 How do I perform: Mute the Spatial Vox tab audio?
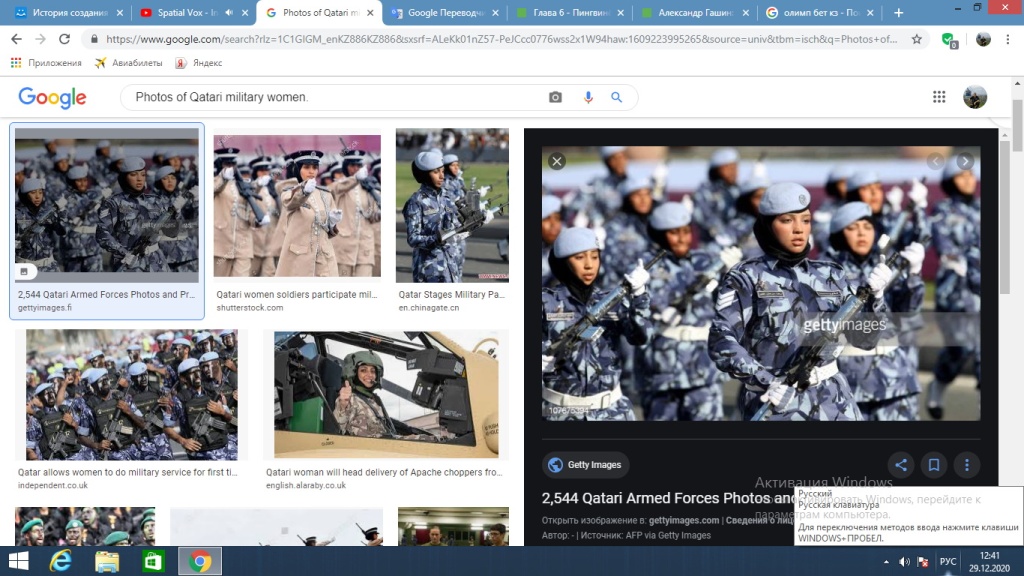230,13
